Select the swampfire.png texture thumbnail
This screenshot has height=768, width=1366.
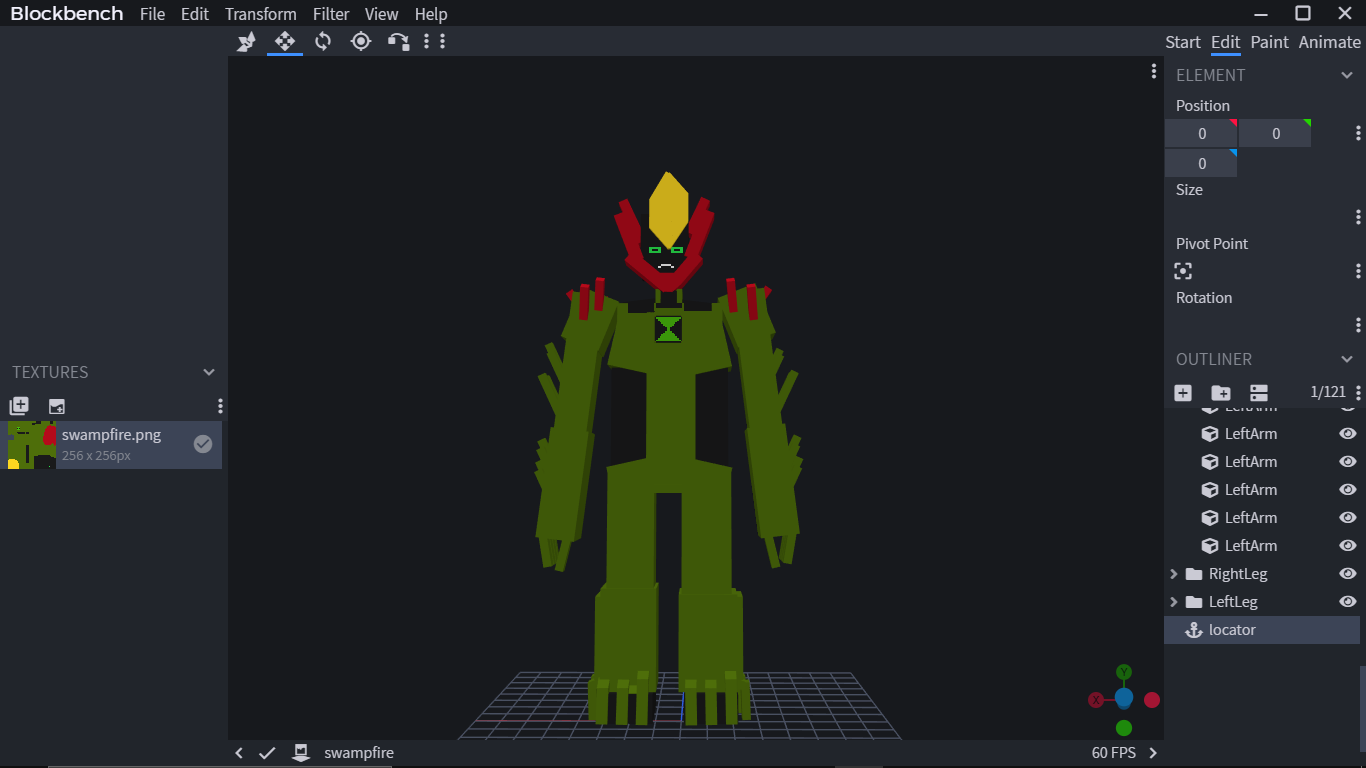pyautogui.click(x=30, y=444)
